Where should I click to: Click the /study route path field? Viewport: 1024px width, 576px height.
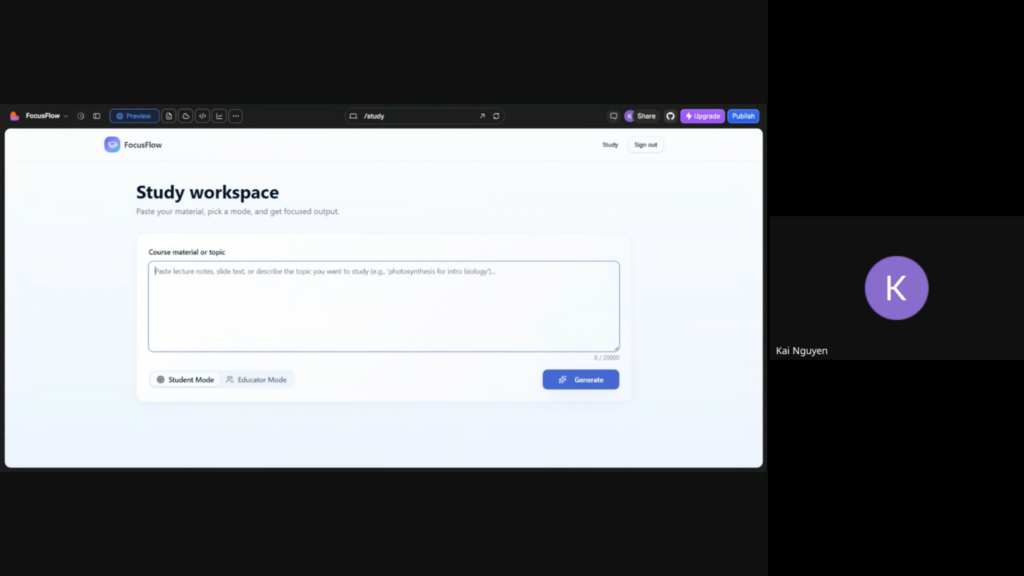(x=415, y=116)
